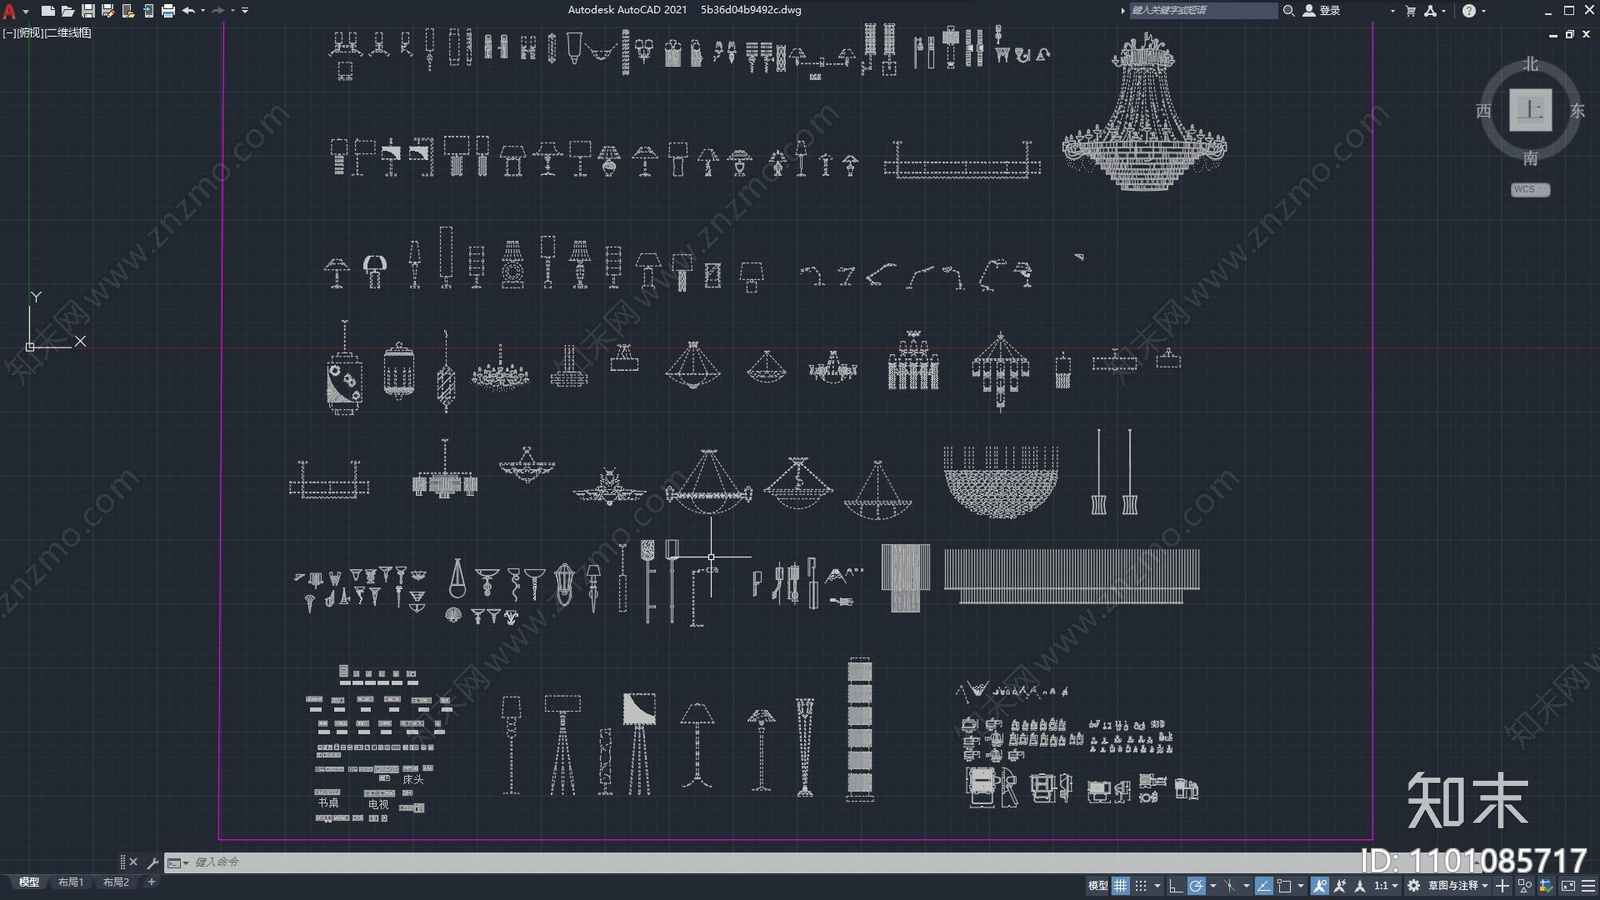
Task: Click the east 东 ViewCube direction
Action: point(1577,110)
